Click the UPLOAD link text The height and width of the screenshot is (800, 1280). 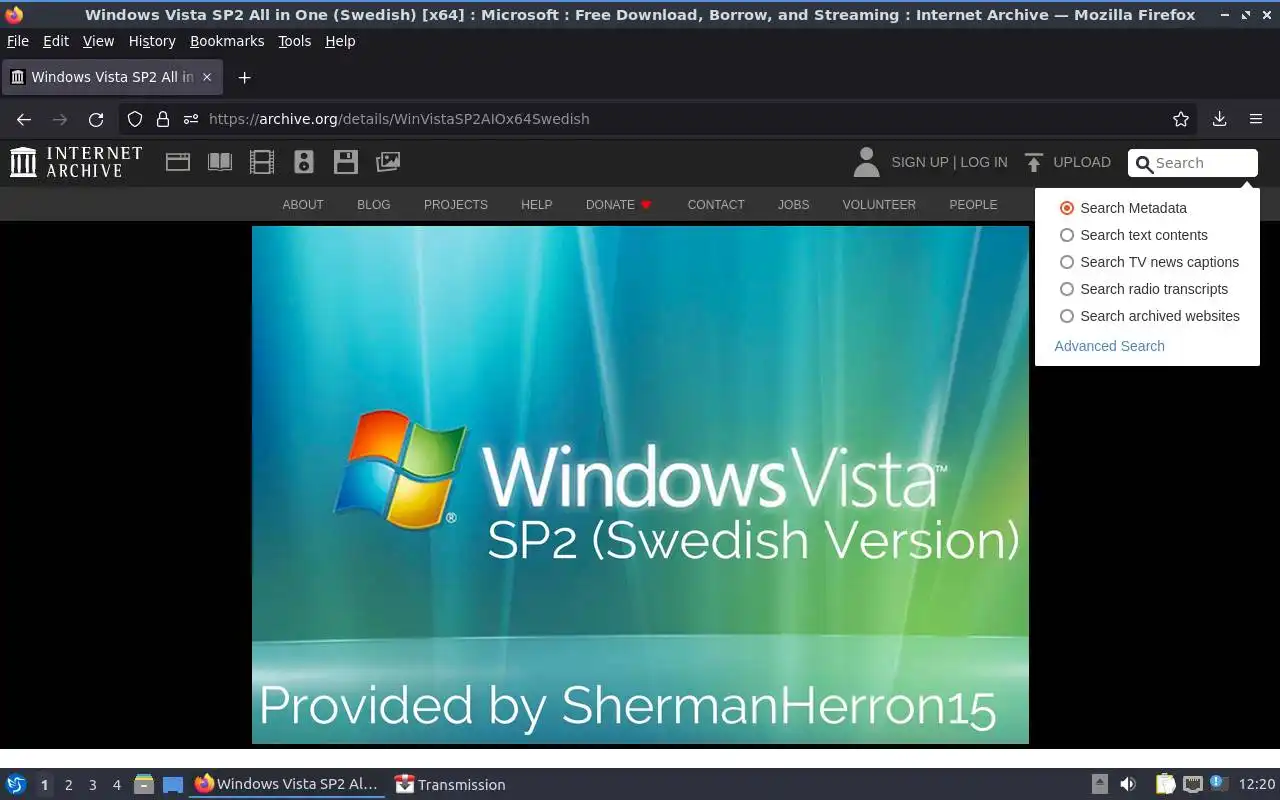tap(1082, 162)
